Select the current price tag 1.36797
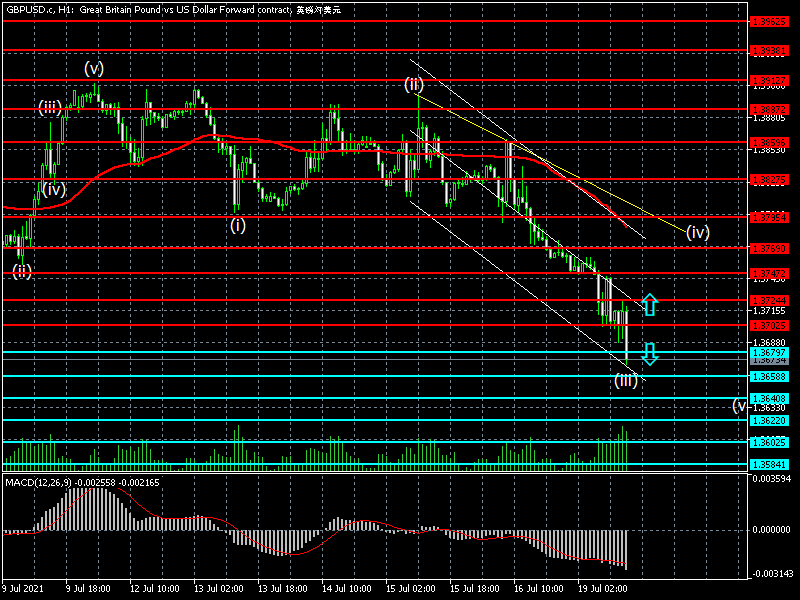This screenshot has height=600, width=800. pyautogui.click(x=769, y=352)
